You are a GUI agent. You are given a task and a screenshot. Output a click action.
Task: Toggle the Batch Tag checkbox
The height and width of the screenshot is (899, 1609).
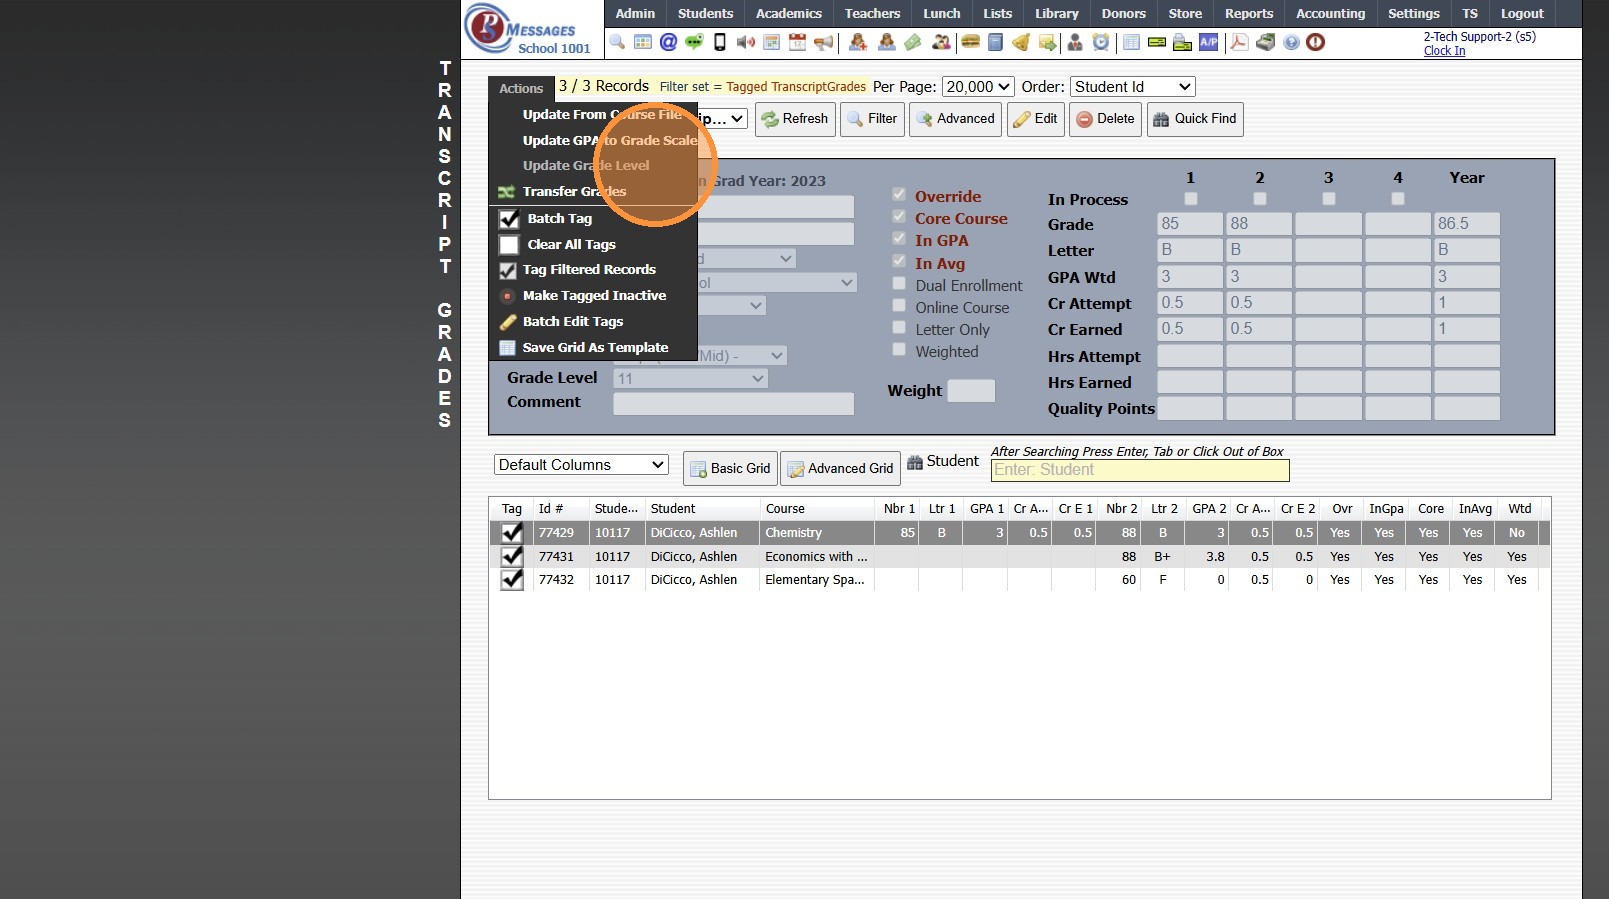[510, 219]
